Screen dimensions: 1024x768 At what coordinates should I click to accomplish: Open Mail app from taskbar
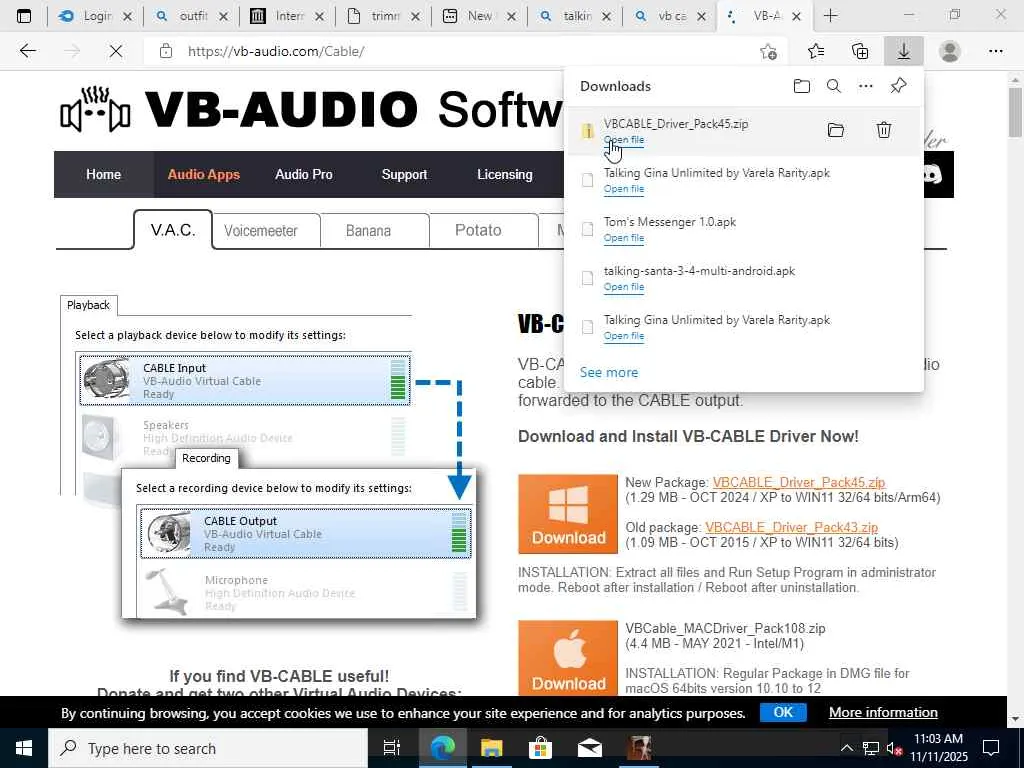[590, 748]
